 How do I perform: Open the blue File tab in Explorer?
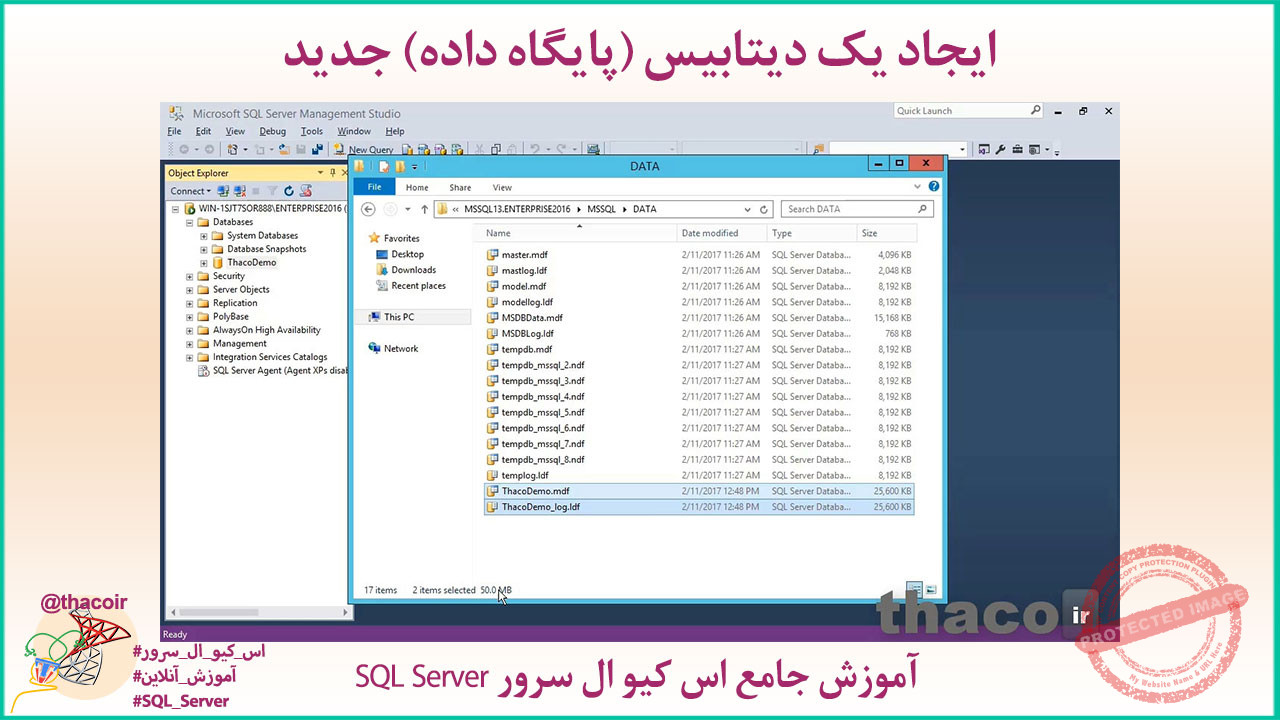[x=375, y=187]
